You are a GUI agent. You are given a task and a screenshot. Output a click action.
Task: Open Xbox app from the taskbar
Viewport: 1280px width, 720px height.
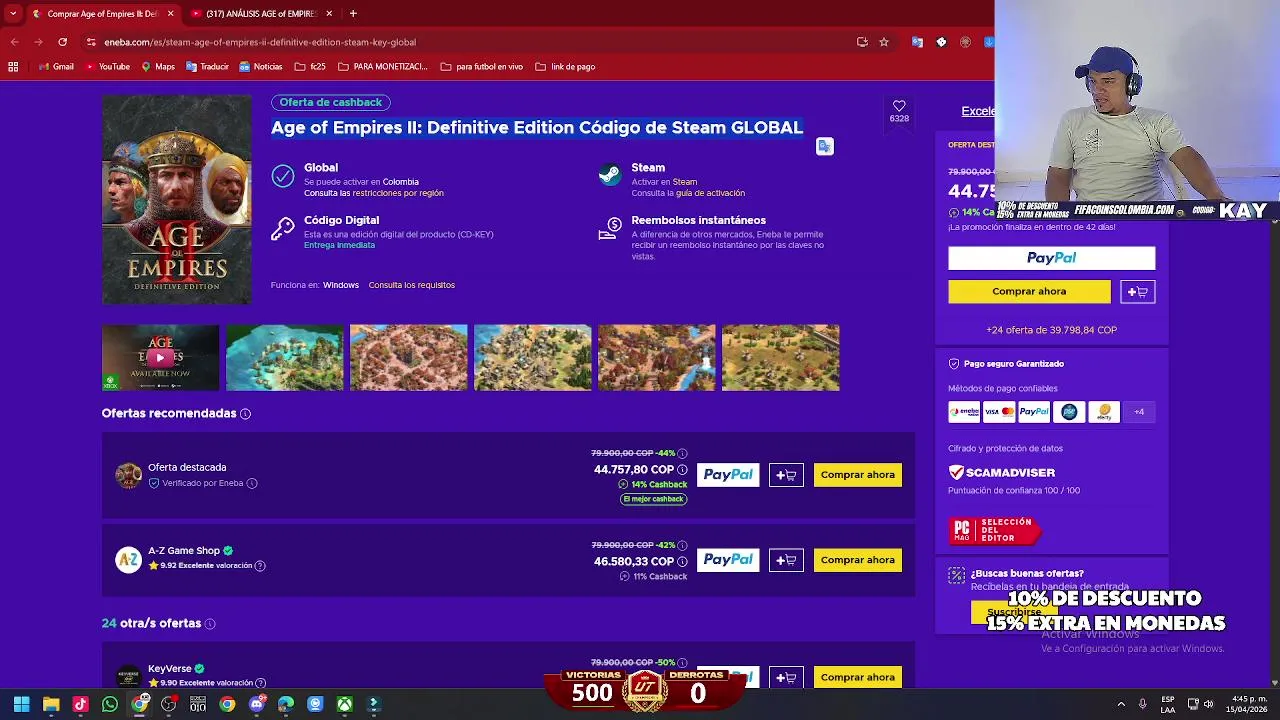pyautogui.click(x=345, y=704)
